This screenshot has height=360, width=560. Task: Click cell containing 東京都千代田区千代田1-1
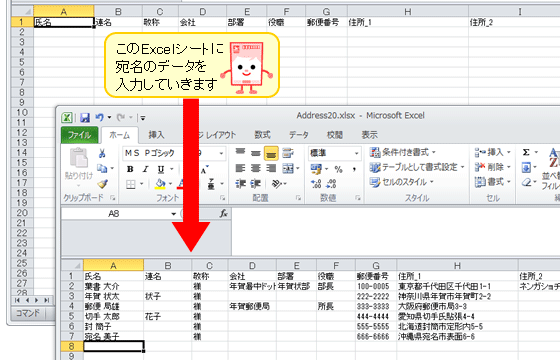click(457, 286)
